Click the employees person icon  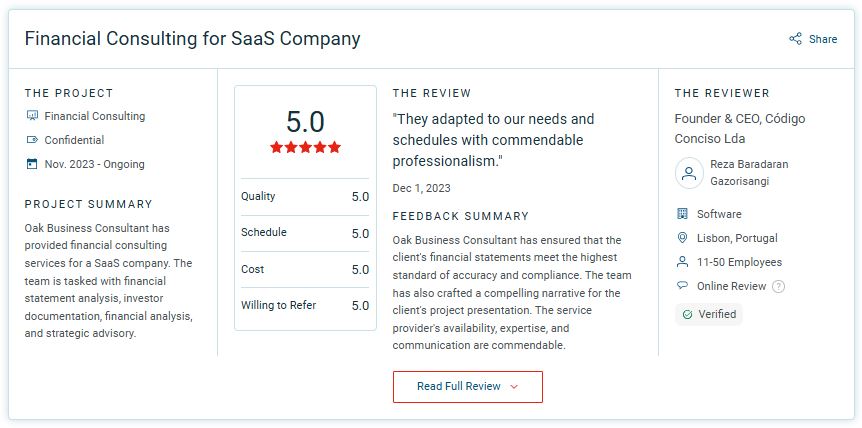(x=682, y=262)
